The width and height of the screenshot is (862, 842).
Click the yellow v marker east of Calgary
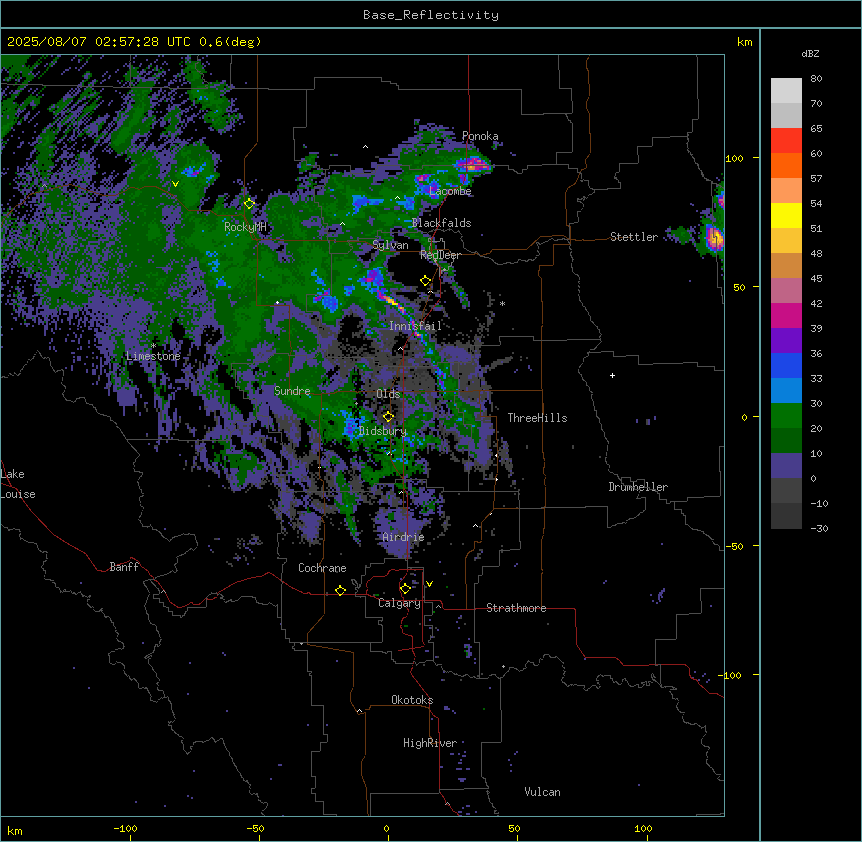point(429,584)
